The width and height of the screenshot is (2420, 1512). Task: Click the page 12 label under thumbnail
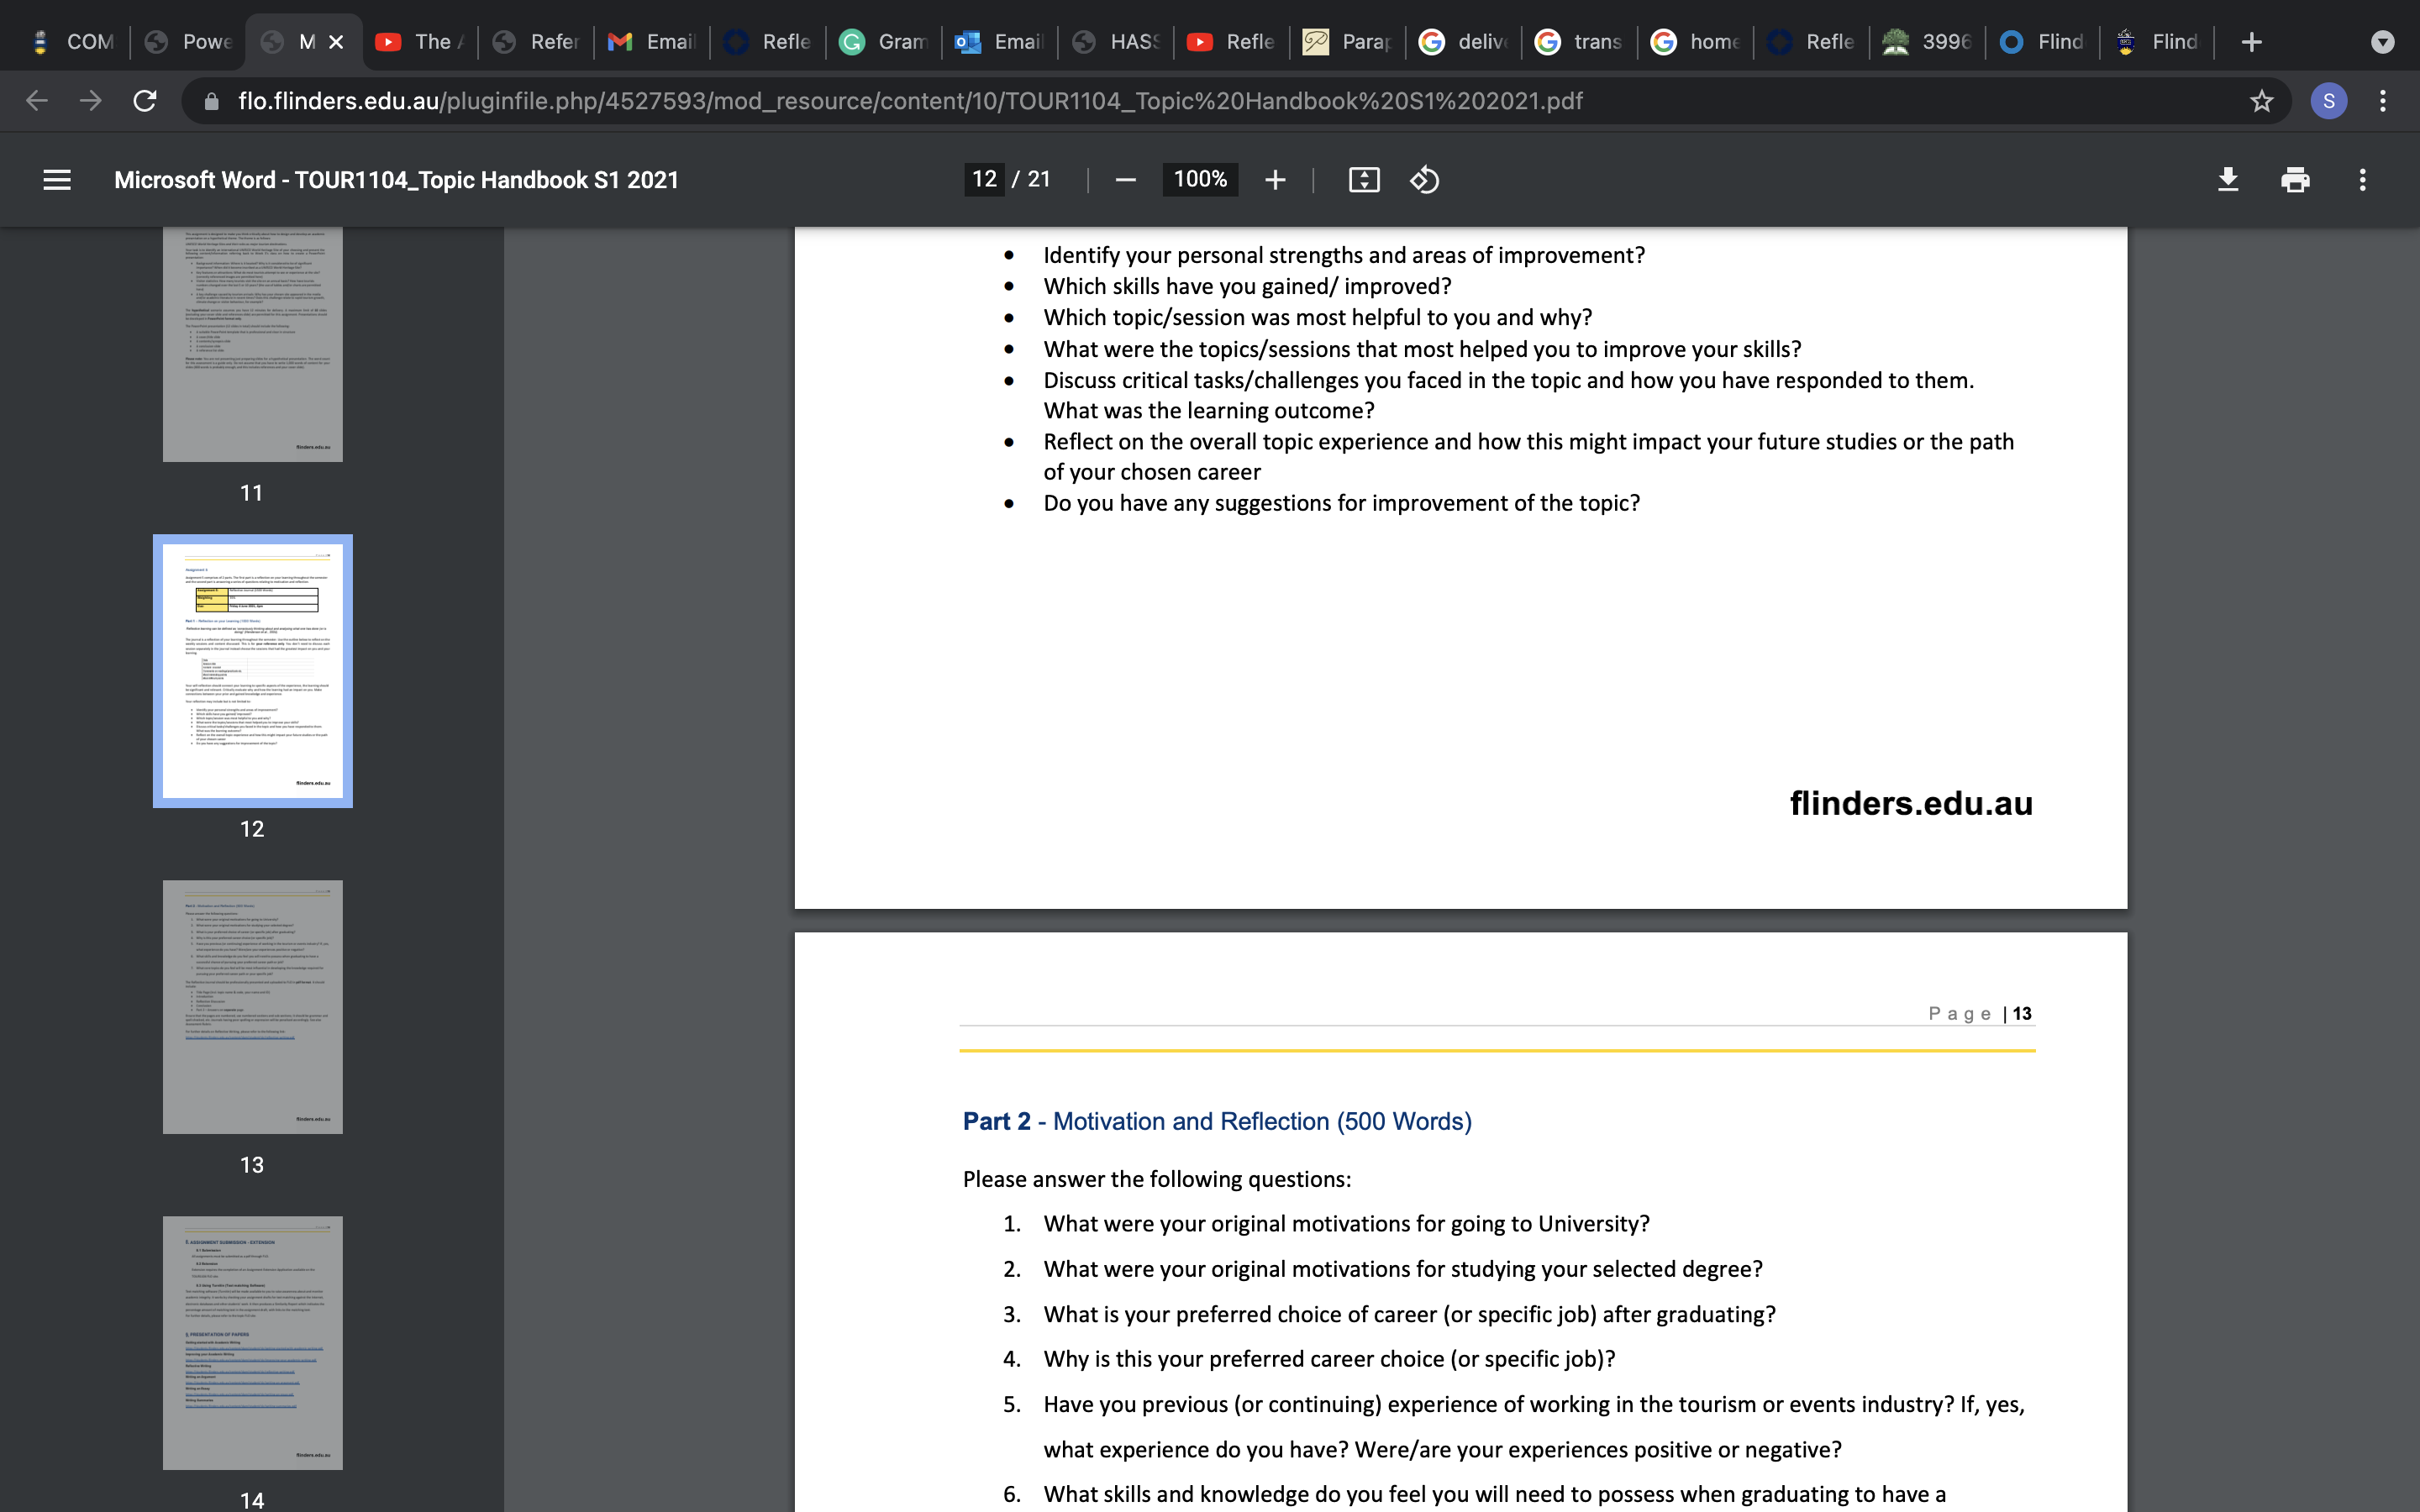pyautogui.click(x=252, y=829)
